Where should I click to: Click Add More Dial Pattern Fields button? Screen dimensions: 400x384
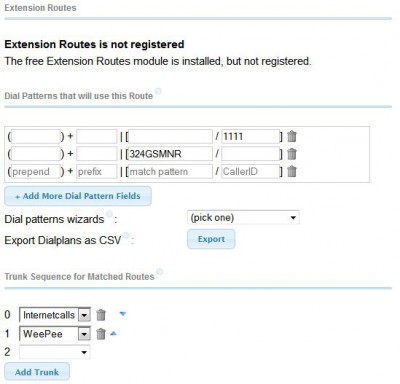click(x=78, y=196)
